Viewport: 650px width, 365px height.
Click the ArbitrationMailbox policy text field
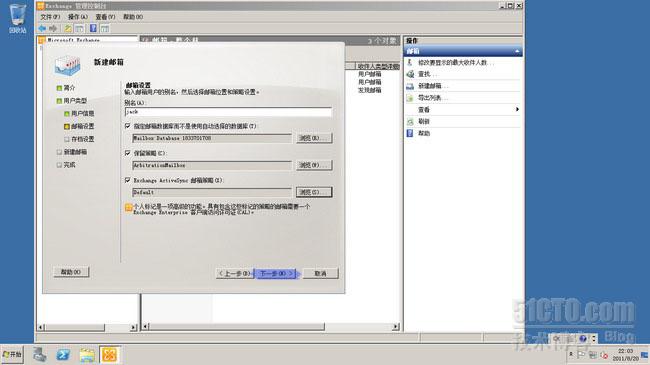point(212,165)
